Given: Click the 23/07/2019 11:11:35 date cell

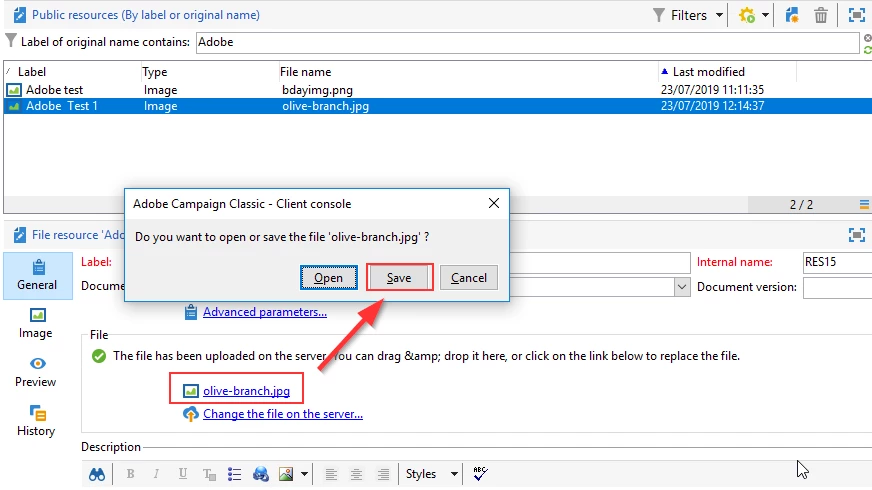Looking at the screenshot, I should (x=712, y=90).
